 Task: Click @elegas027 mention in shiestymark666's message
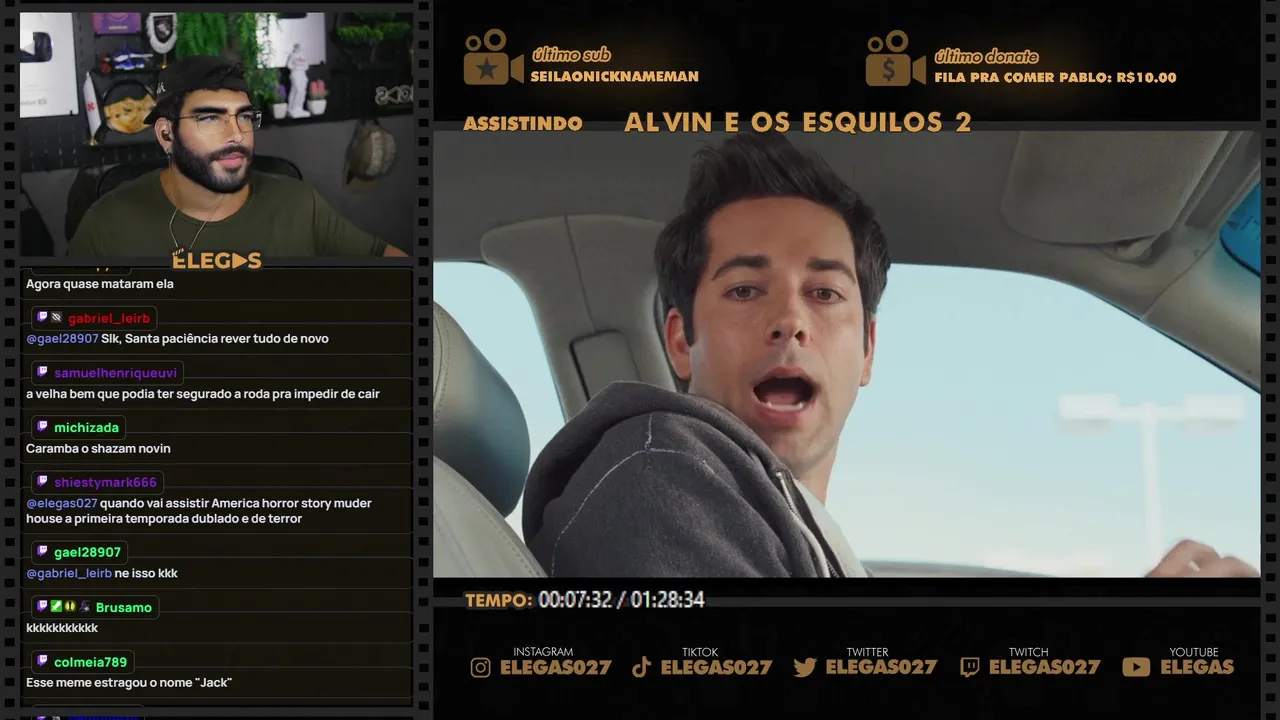[61, 503]
